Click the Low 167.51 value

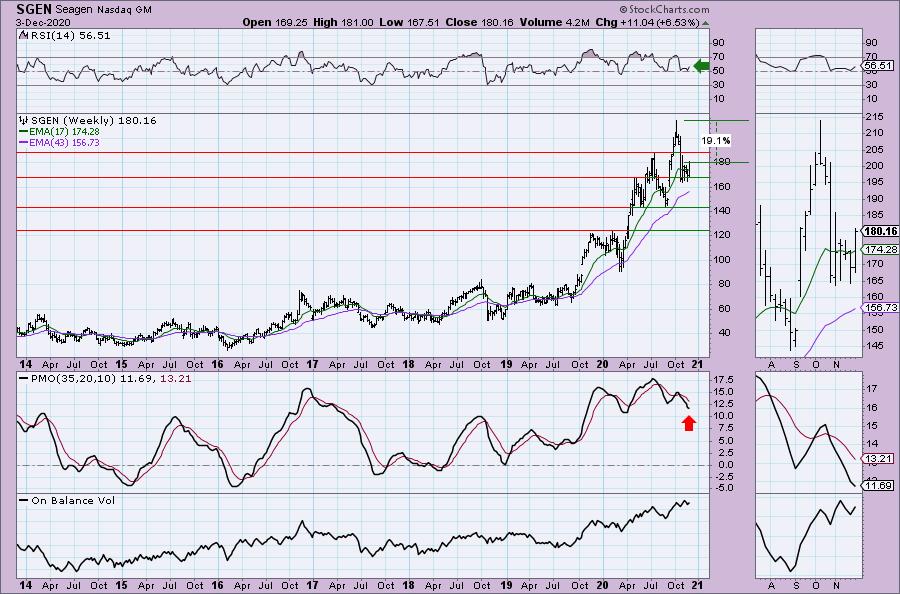[409, 22]
